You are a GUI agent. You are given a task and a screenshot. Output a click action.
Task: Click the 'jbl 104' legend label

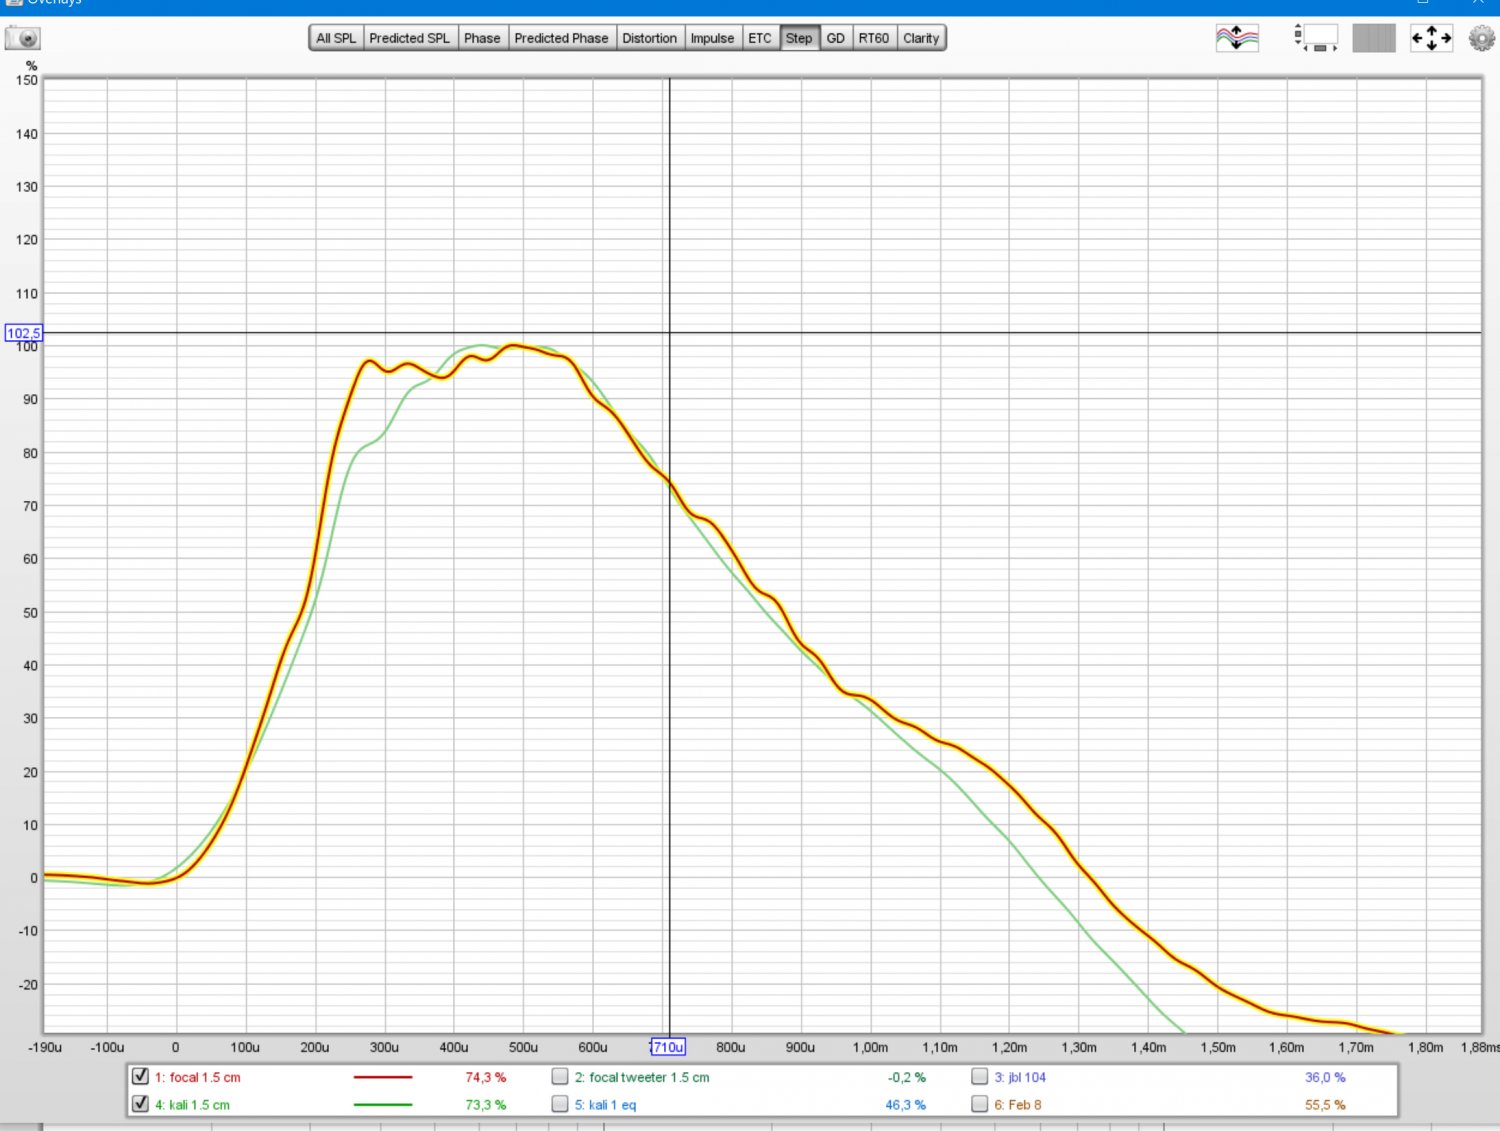(x=1020, y=1077)
